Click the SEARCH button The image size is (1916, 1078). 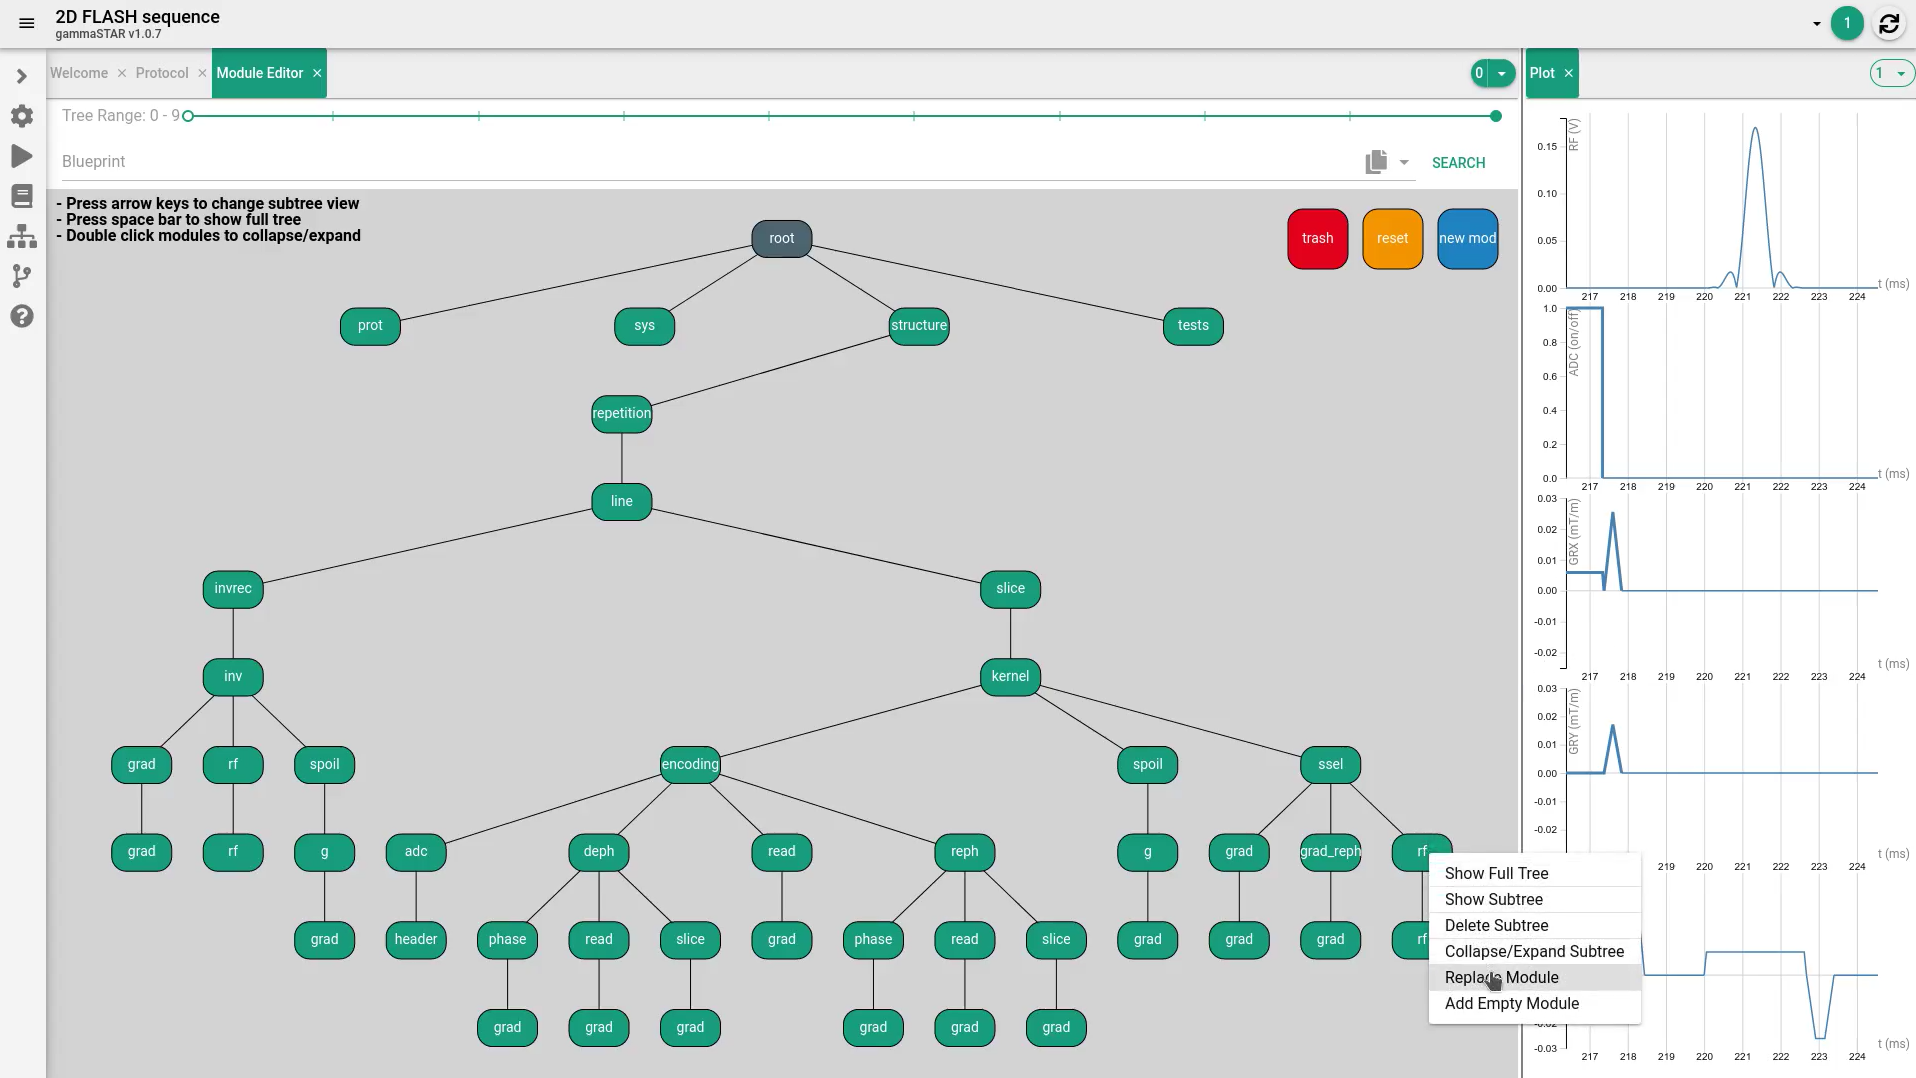coord(1458,163)
